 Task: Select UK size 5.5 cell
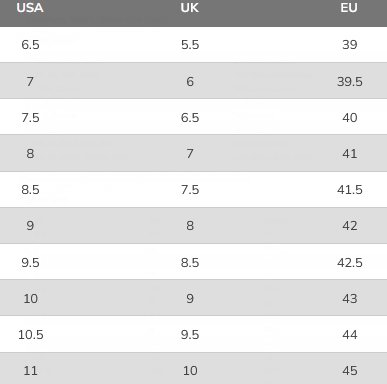coord(190,45)
